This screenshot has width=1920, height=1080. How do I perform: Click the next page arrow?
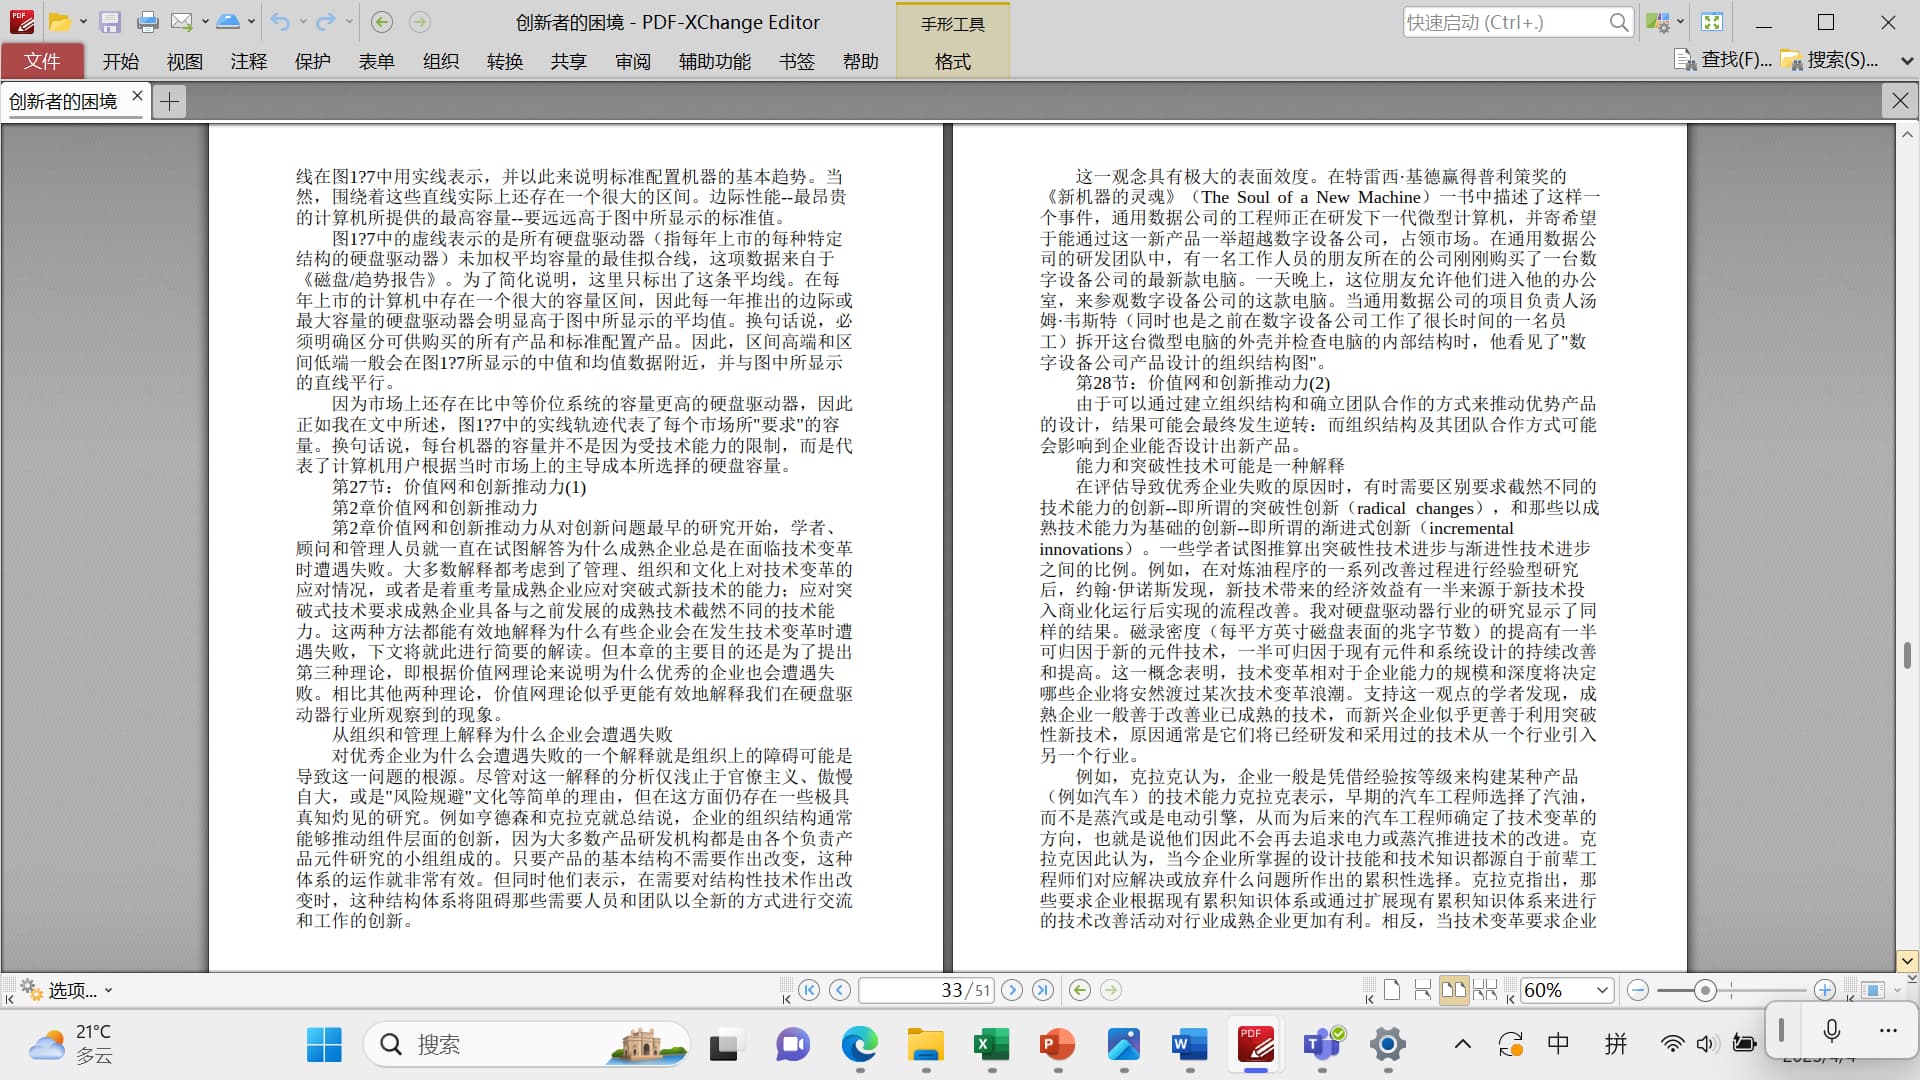point(1012,990)
